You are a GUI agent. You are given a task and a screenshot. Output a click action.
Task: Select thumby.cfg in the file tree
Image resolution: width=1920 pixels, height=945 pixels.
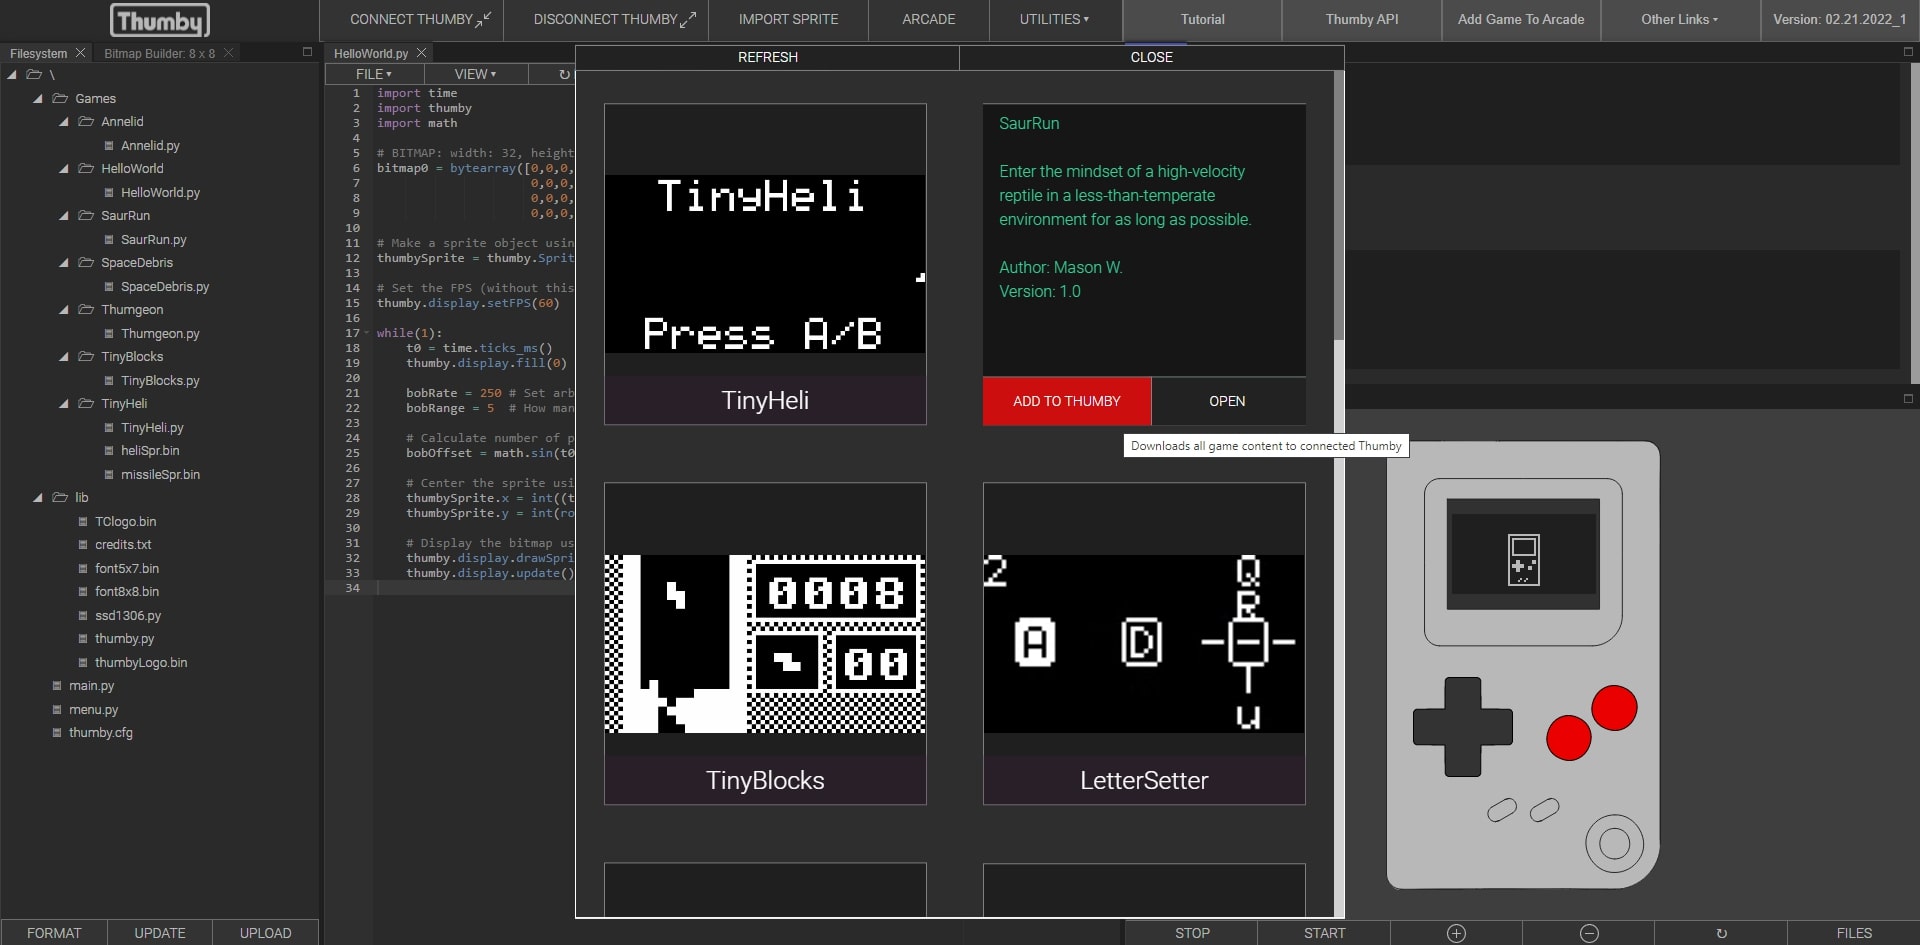(x=100, y=733)
